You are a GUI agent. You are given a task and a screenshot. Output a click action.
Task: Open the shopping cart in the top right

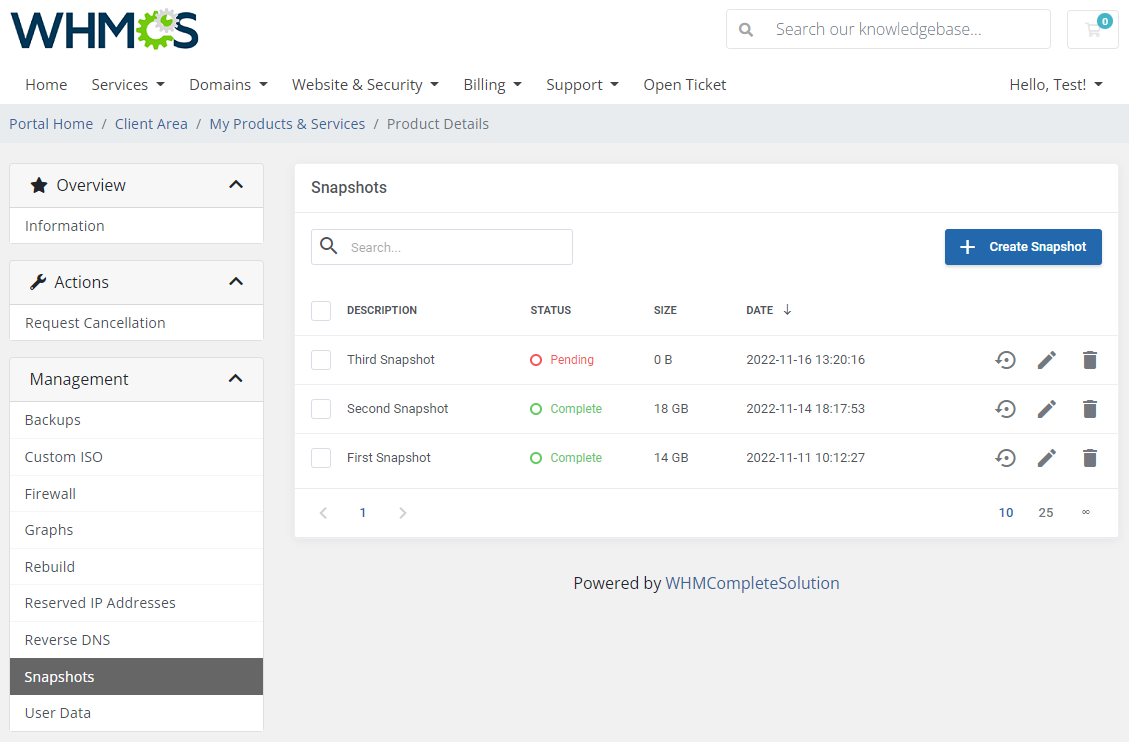coord(1092,29)
